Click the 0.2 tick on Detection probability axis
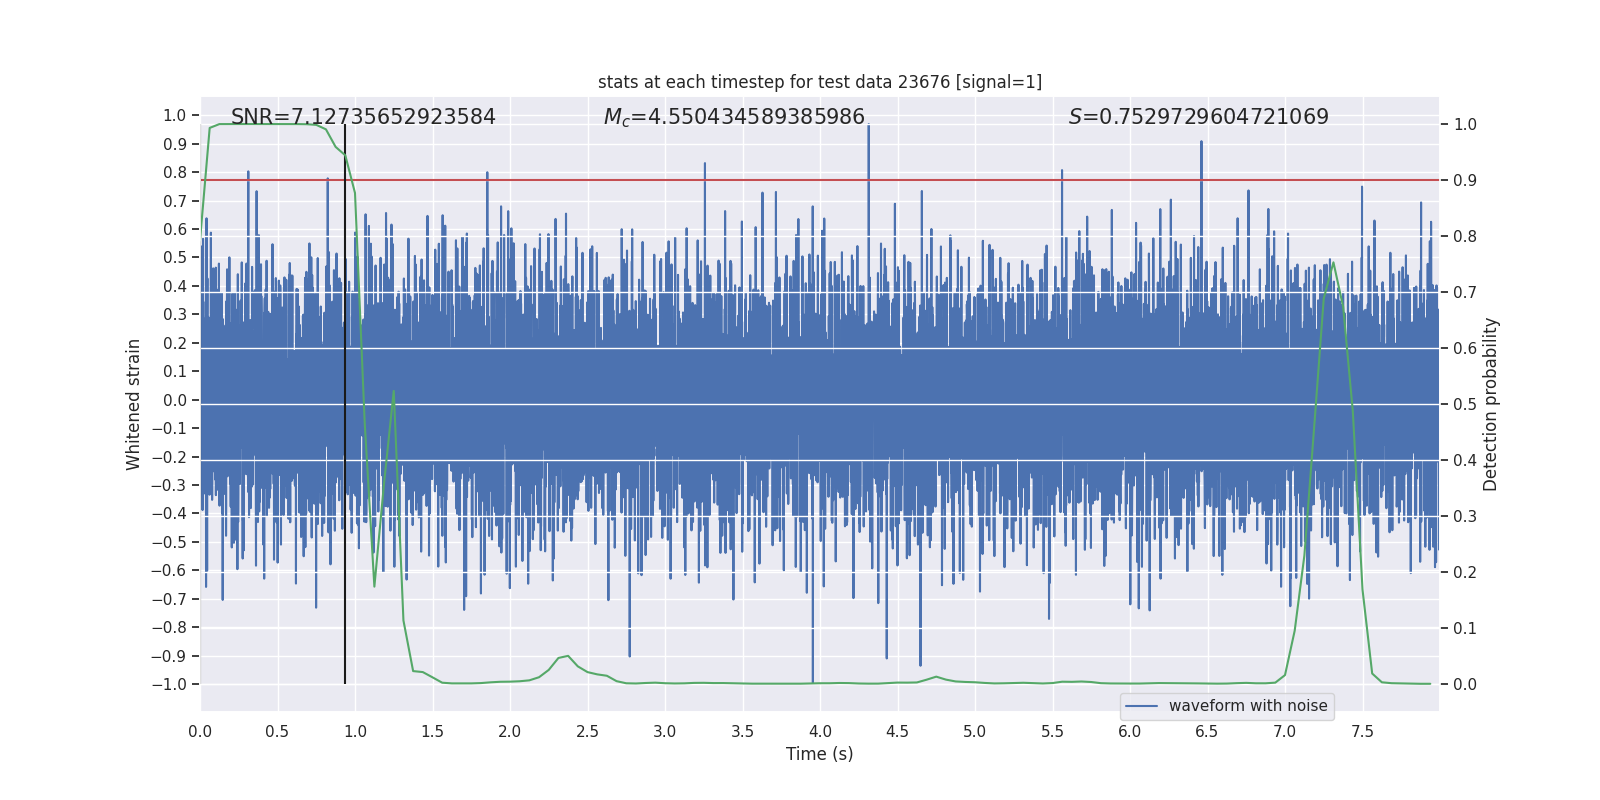 click(x=1465, y=573)
